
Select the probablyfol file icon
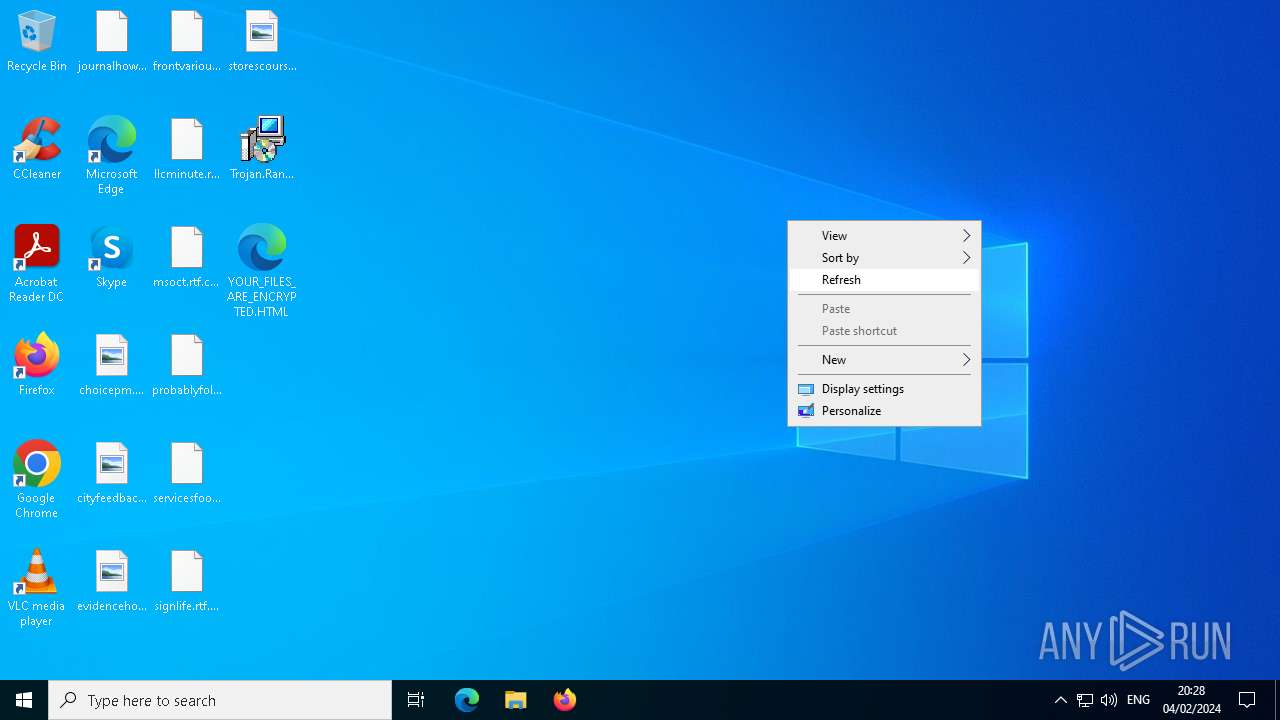(187, 365)
